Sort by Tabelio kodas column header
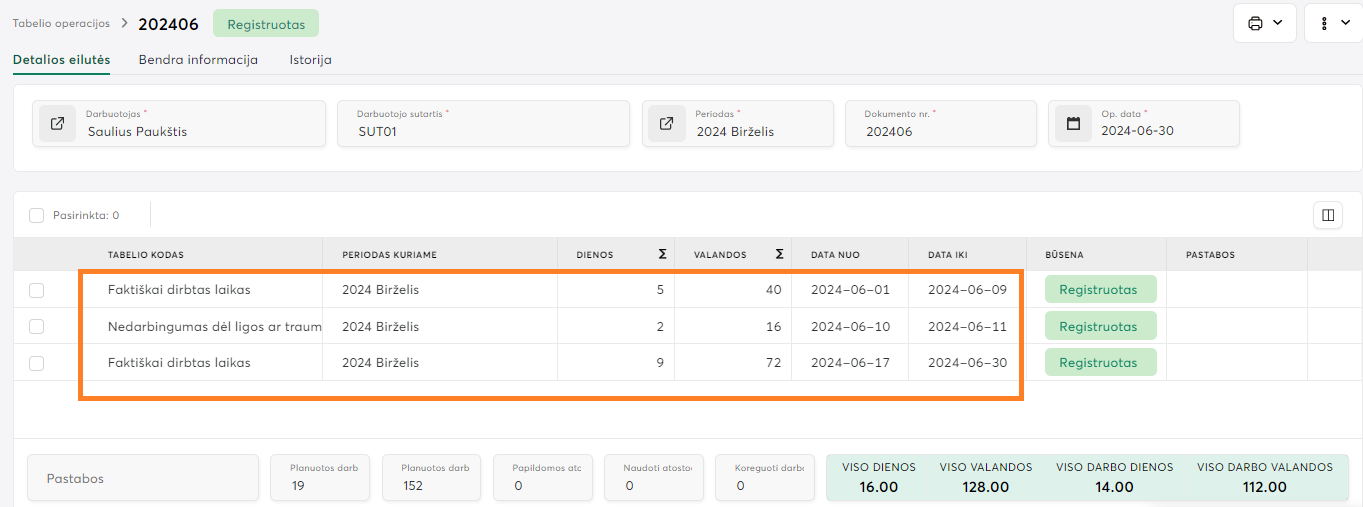 coord(146,255)
